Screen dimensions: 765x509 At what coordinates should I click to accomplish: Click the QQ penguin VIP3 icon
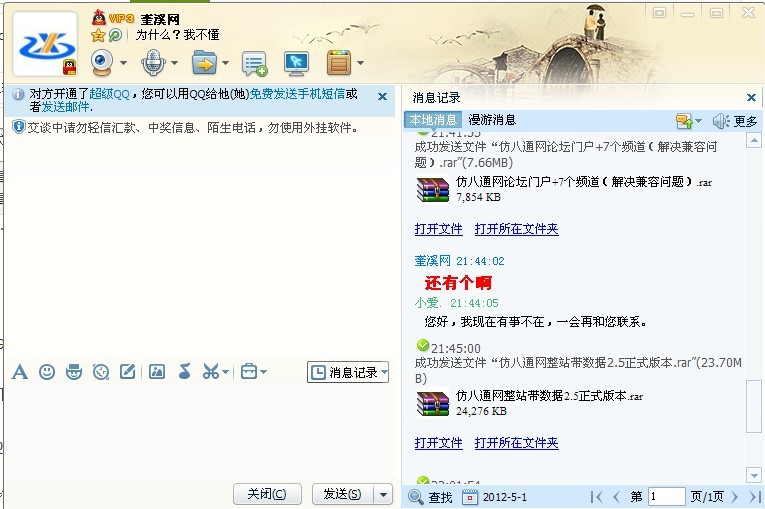click(99, 18)
